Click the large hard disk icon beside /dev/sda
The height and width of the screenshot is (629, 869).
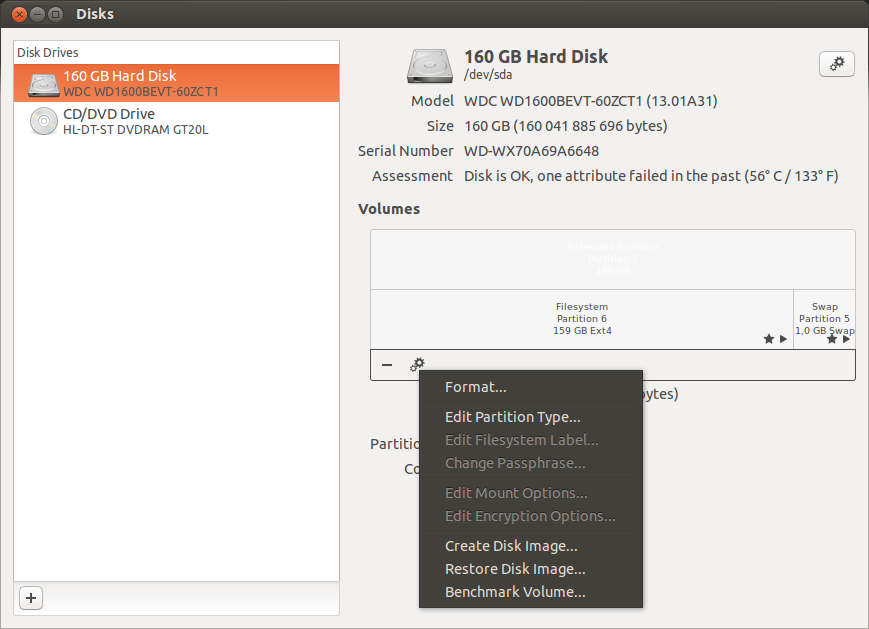pyautogui.click(x=430, y=65)
